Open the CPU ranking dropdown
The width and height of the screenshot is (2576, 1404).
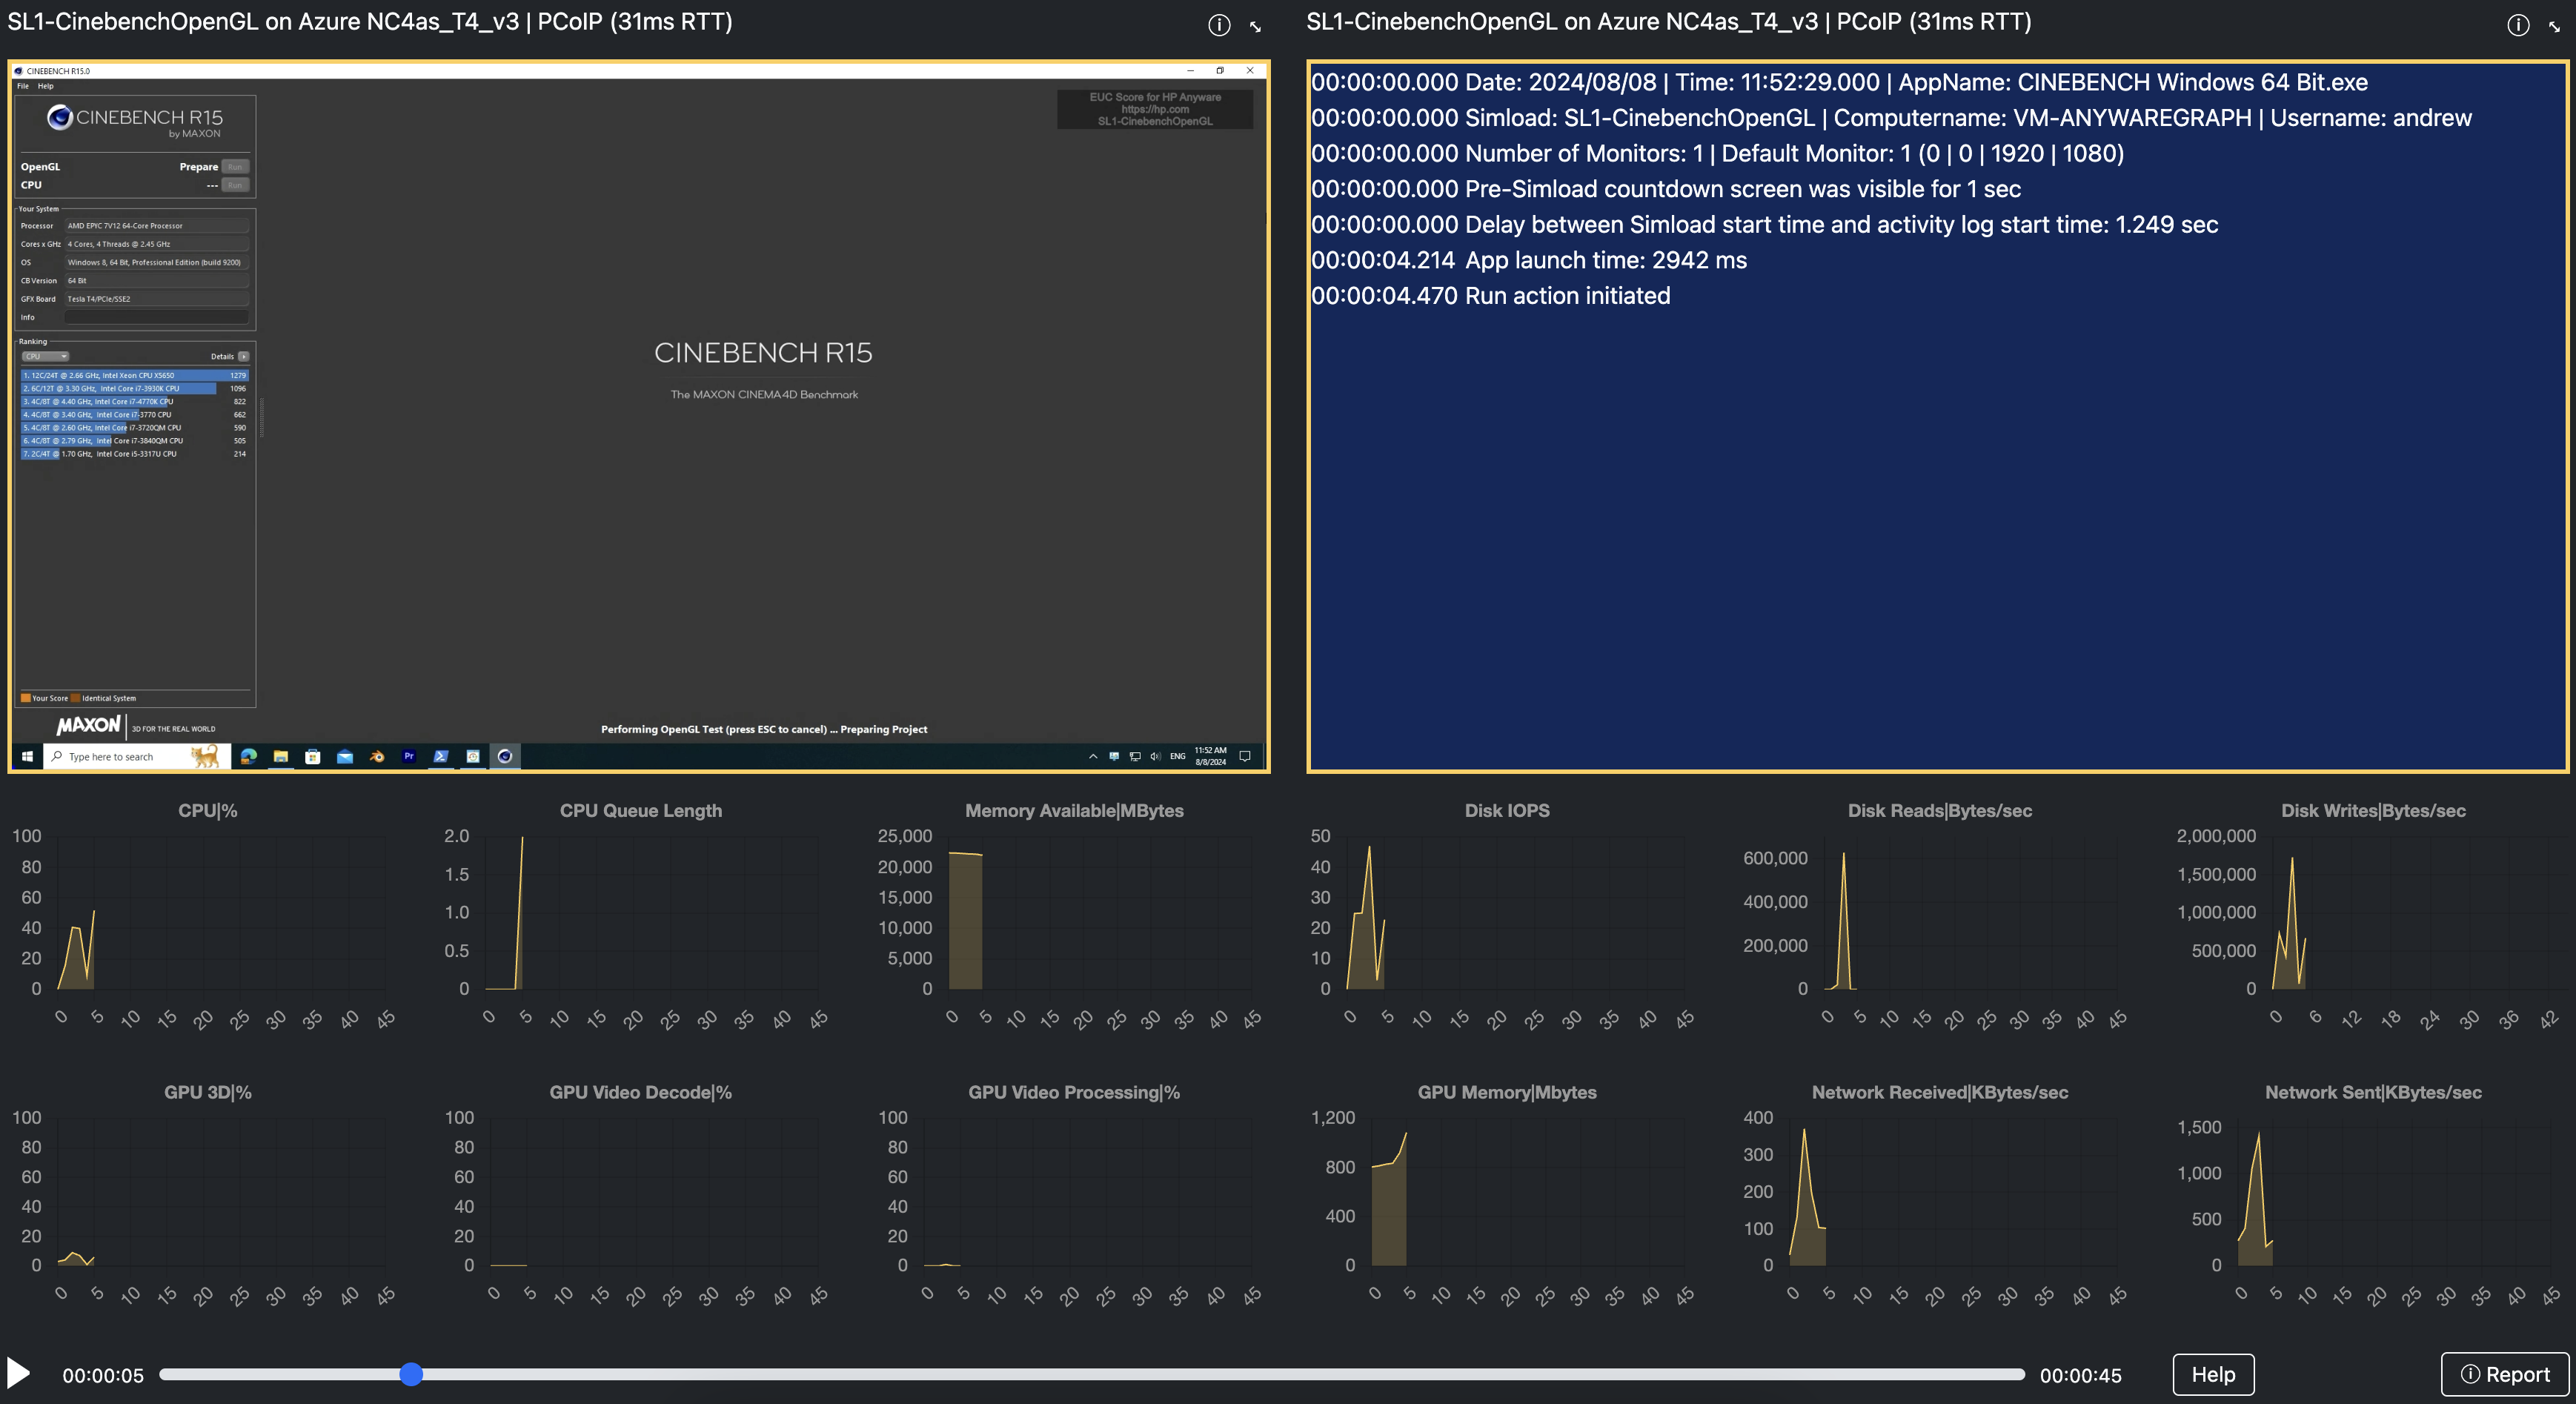[x=45, y=356]
